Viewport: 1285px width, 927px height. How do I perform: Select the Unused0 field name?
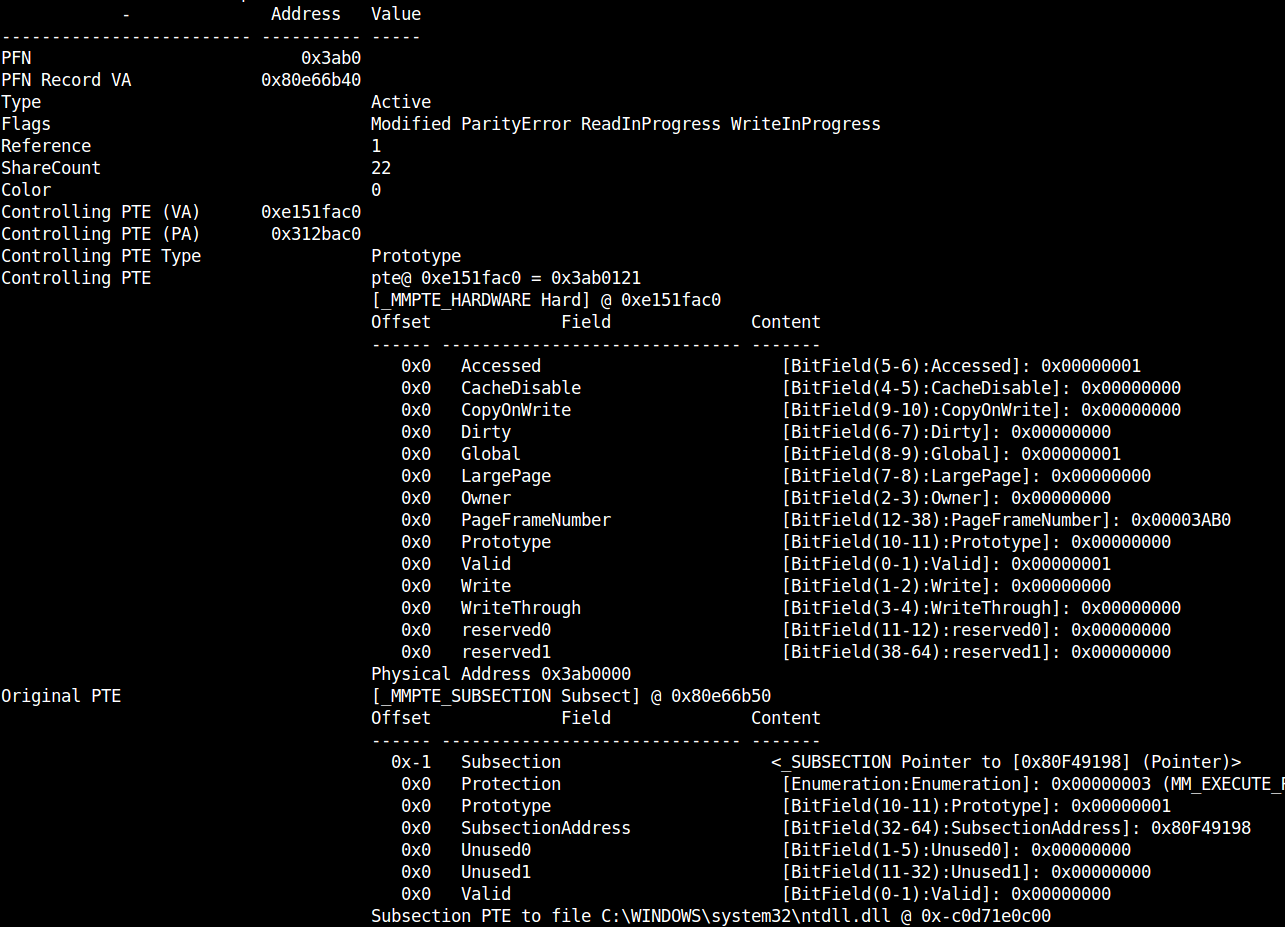click(496, 850)
